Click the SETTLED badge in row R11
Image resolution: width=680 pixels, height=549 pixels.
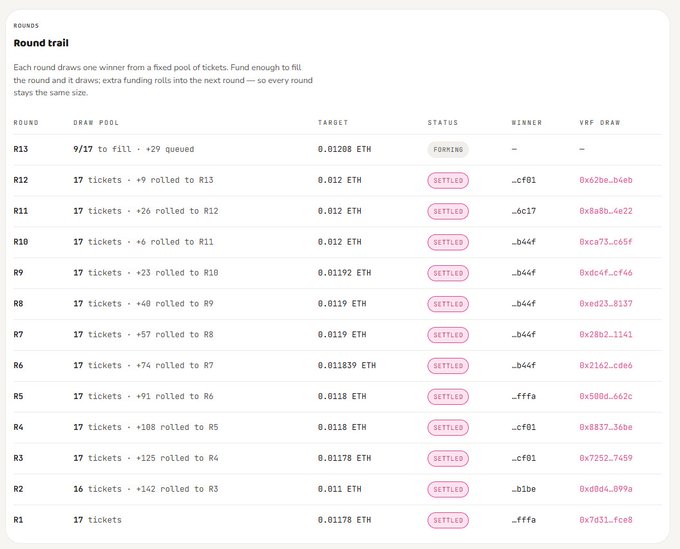pyautogui.click(x=448, y=211)
